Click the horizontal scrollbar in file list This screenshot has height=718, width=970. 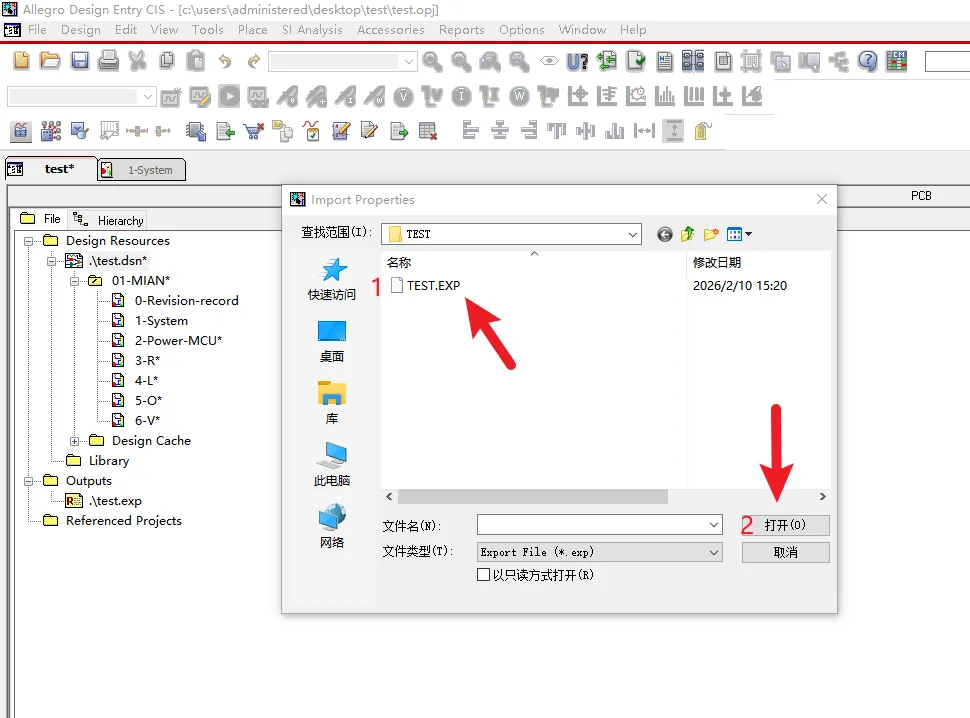(533, 497)
